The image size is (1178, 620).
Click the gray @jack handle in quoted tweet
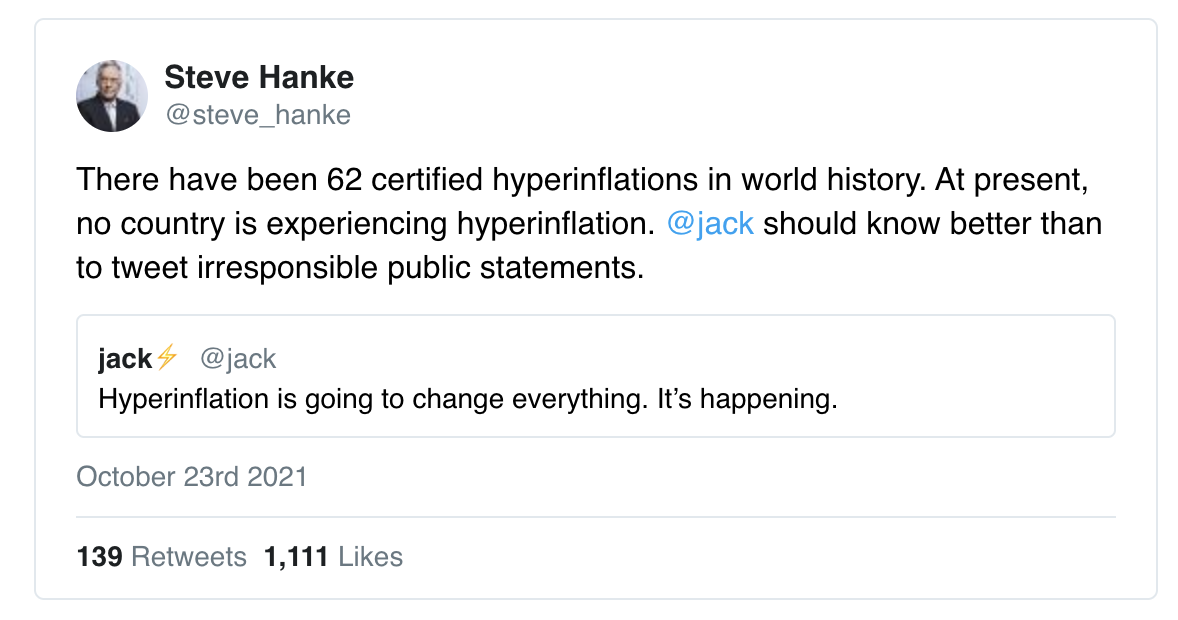click(238, 359)
